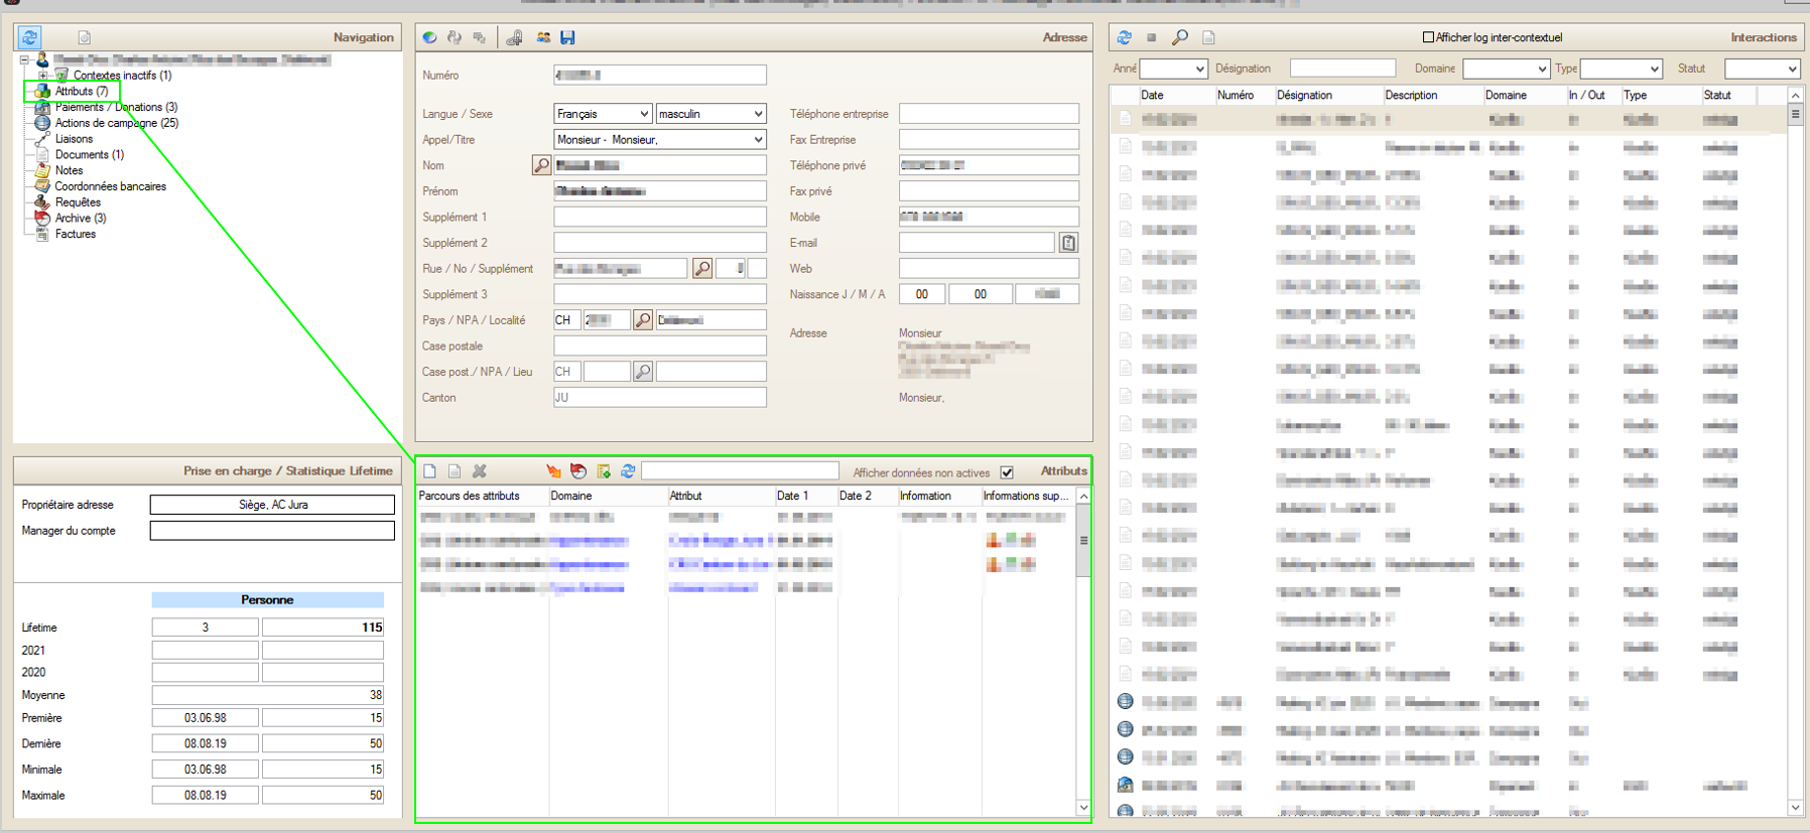Open the Domaine filter dropdown in Interactions
Screen dimensions: 1810x833
coord(1506,68)
